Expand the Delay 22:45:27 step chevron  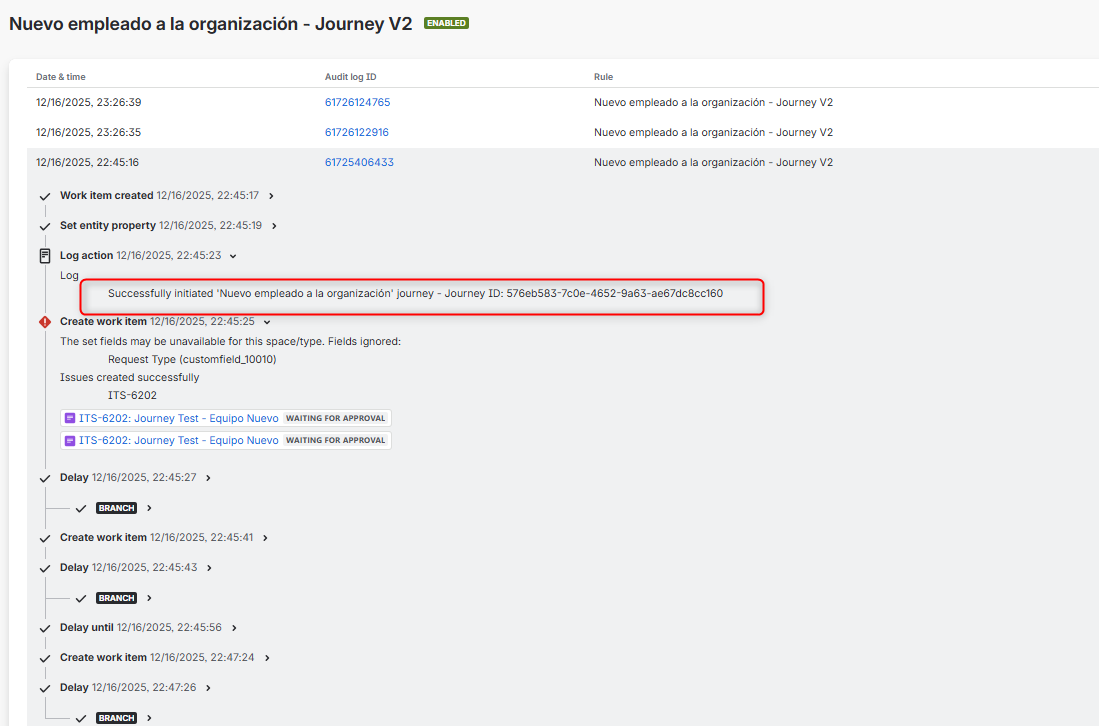[x=208, y=477]
